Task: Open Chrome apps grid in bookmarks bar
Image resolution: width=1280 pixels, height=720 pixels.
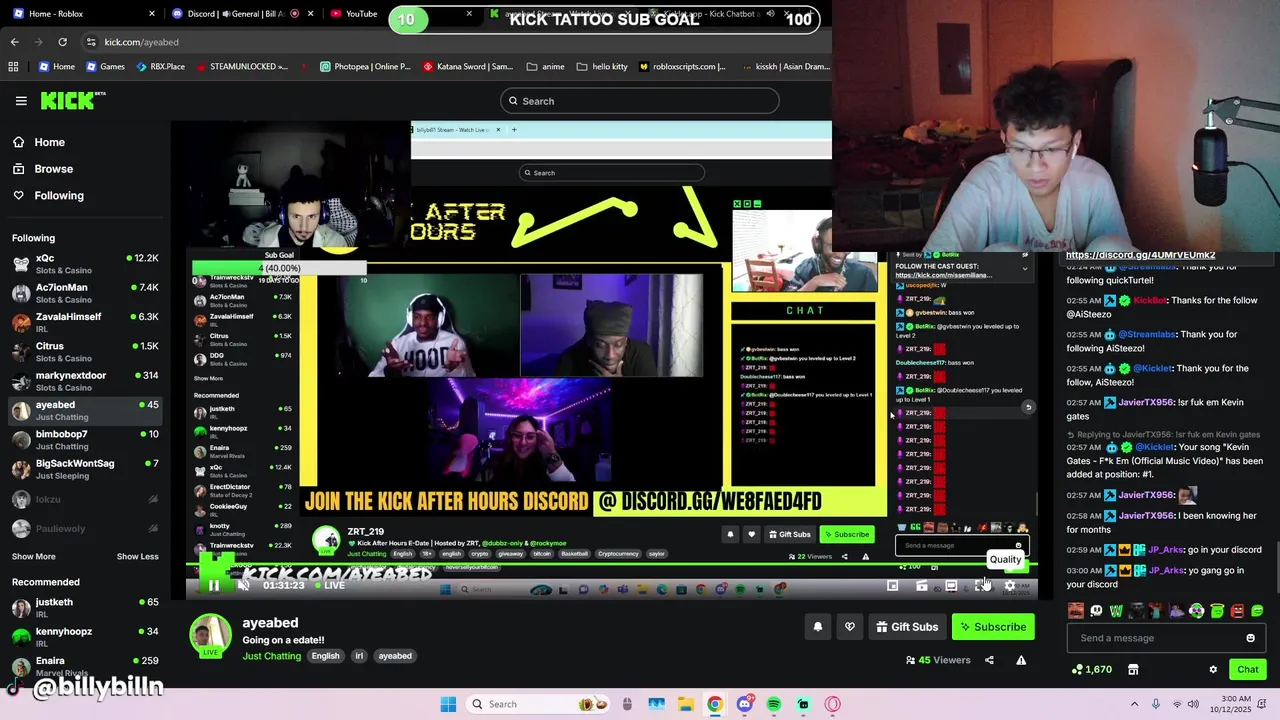Action: tap(13, 67)
